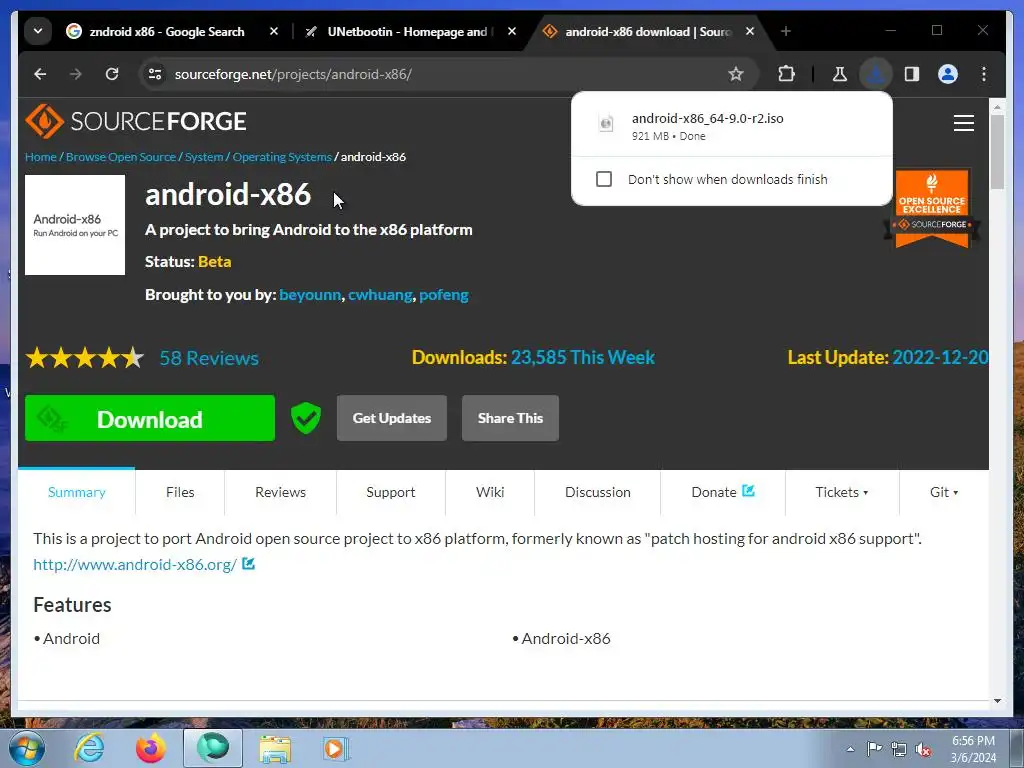Click external link icon after android-x86.org URL
Image resolution: width=1024 pixels, height=768 pixels.
(248, 563)
